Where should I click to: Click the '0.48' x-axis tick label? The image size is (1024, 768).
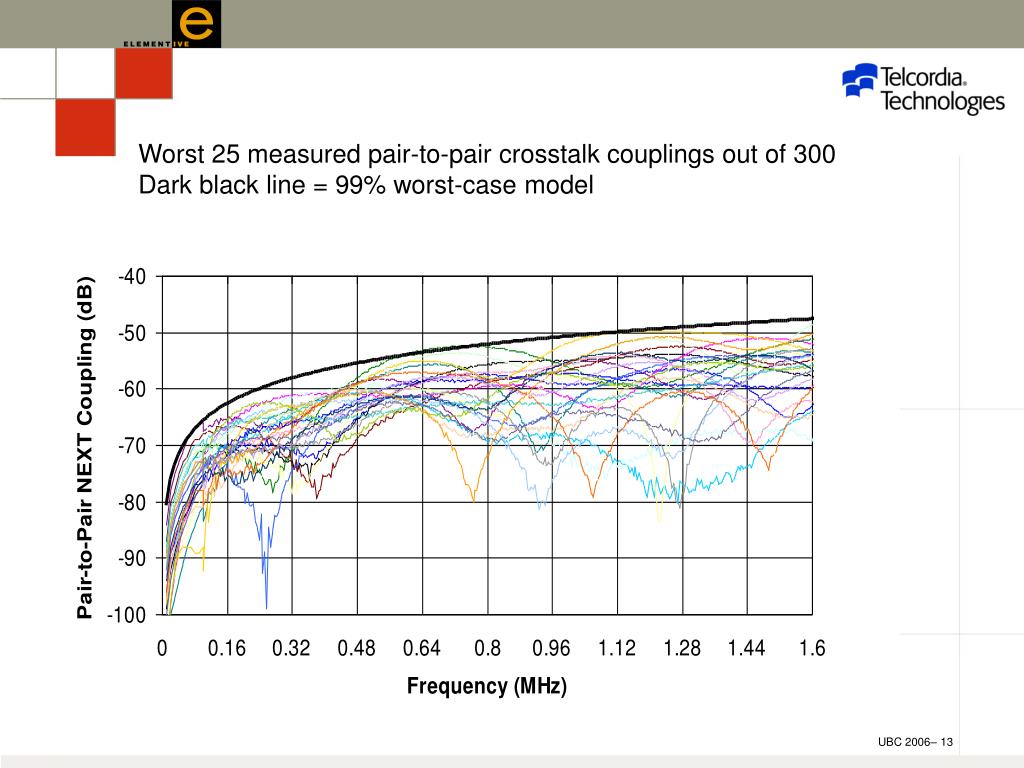pyautogui.click(x=357, y=648)
